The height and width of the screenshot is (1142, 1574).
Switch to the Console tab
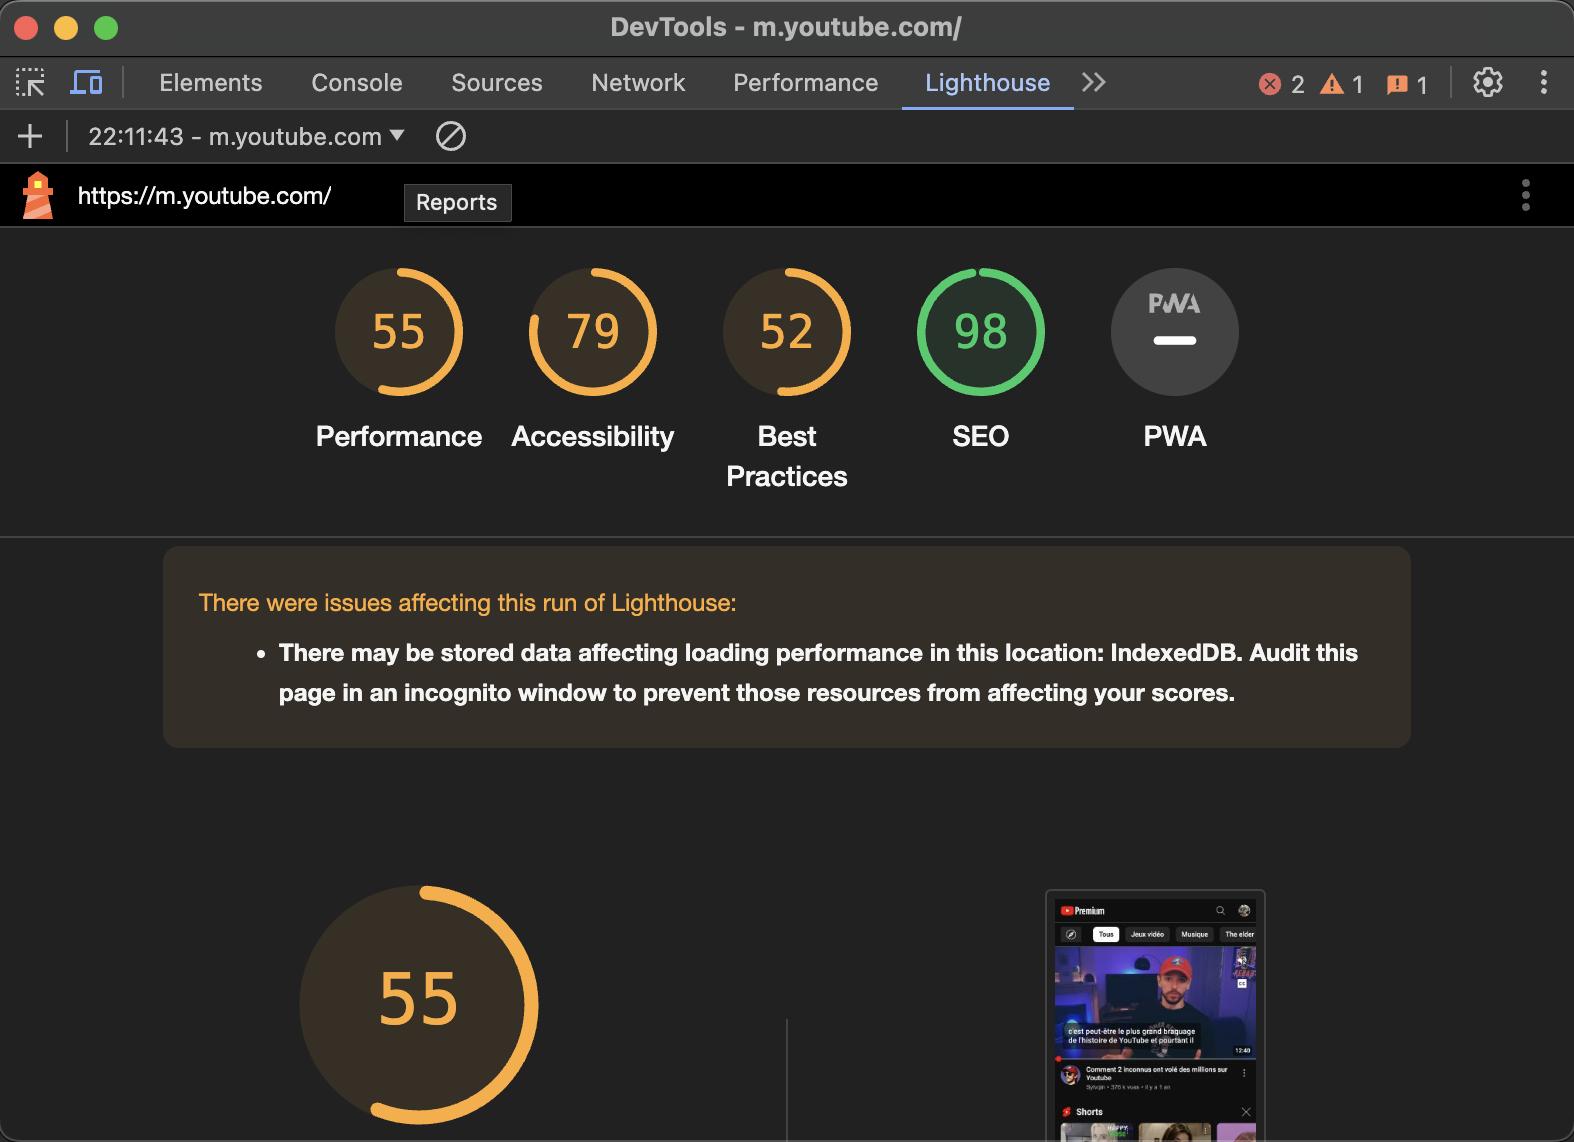pyautogui.click(x=357, y=83)
